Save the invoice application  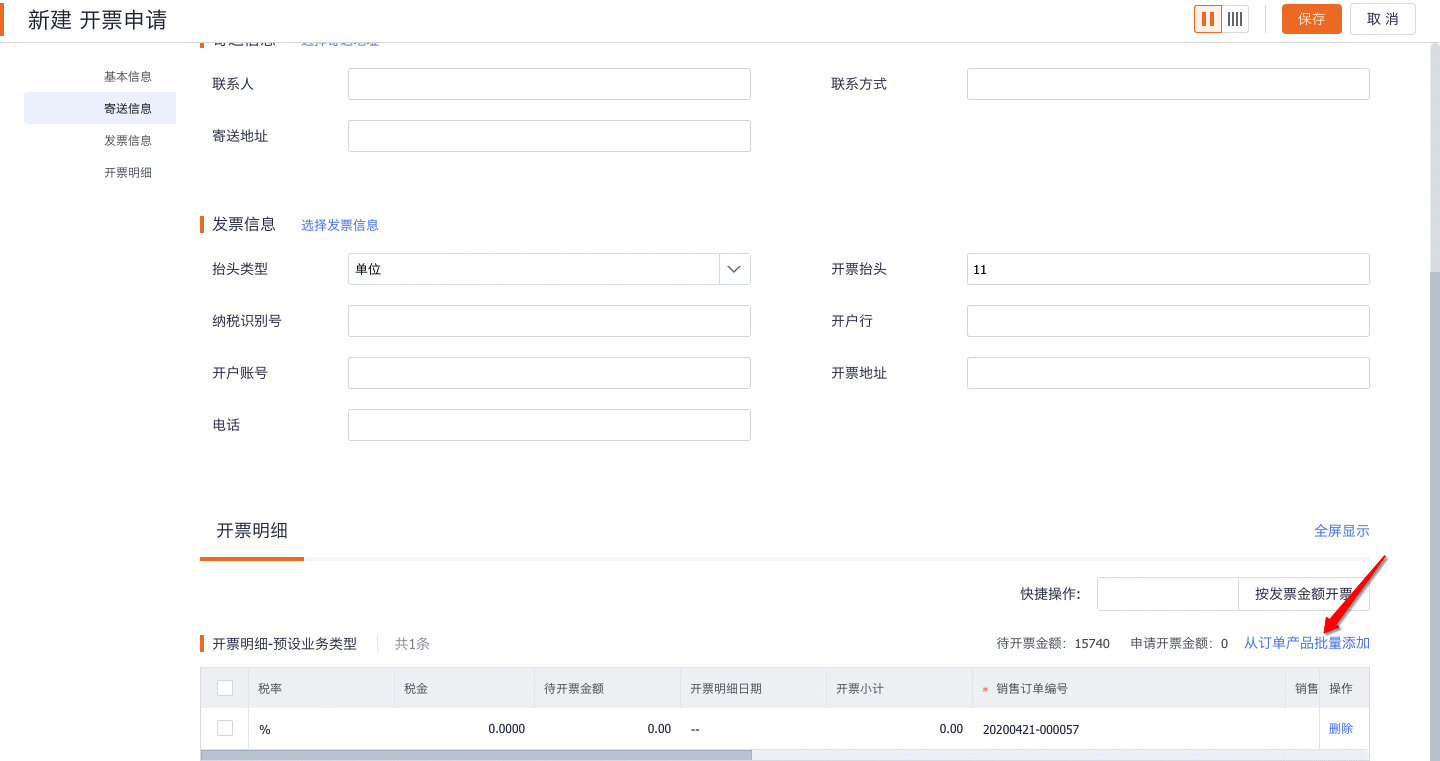coord(1312,19)
